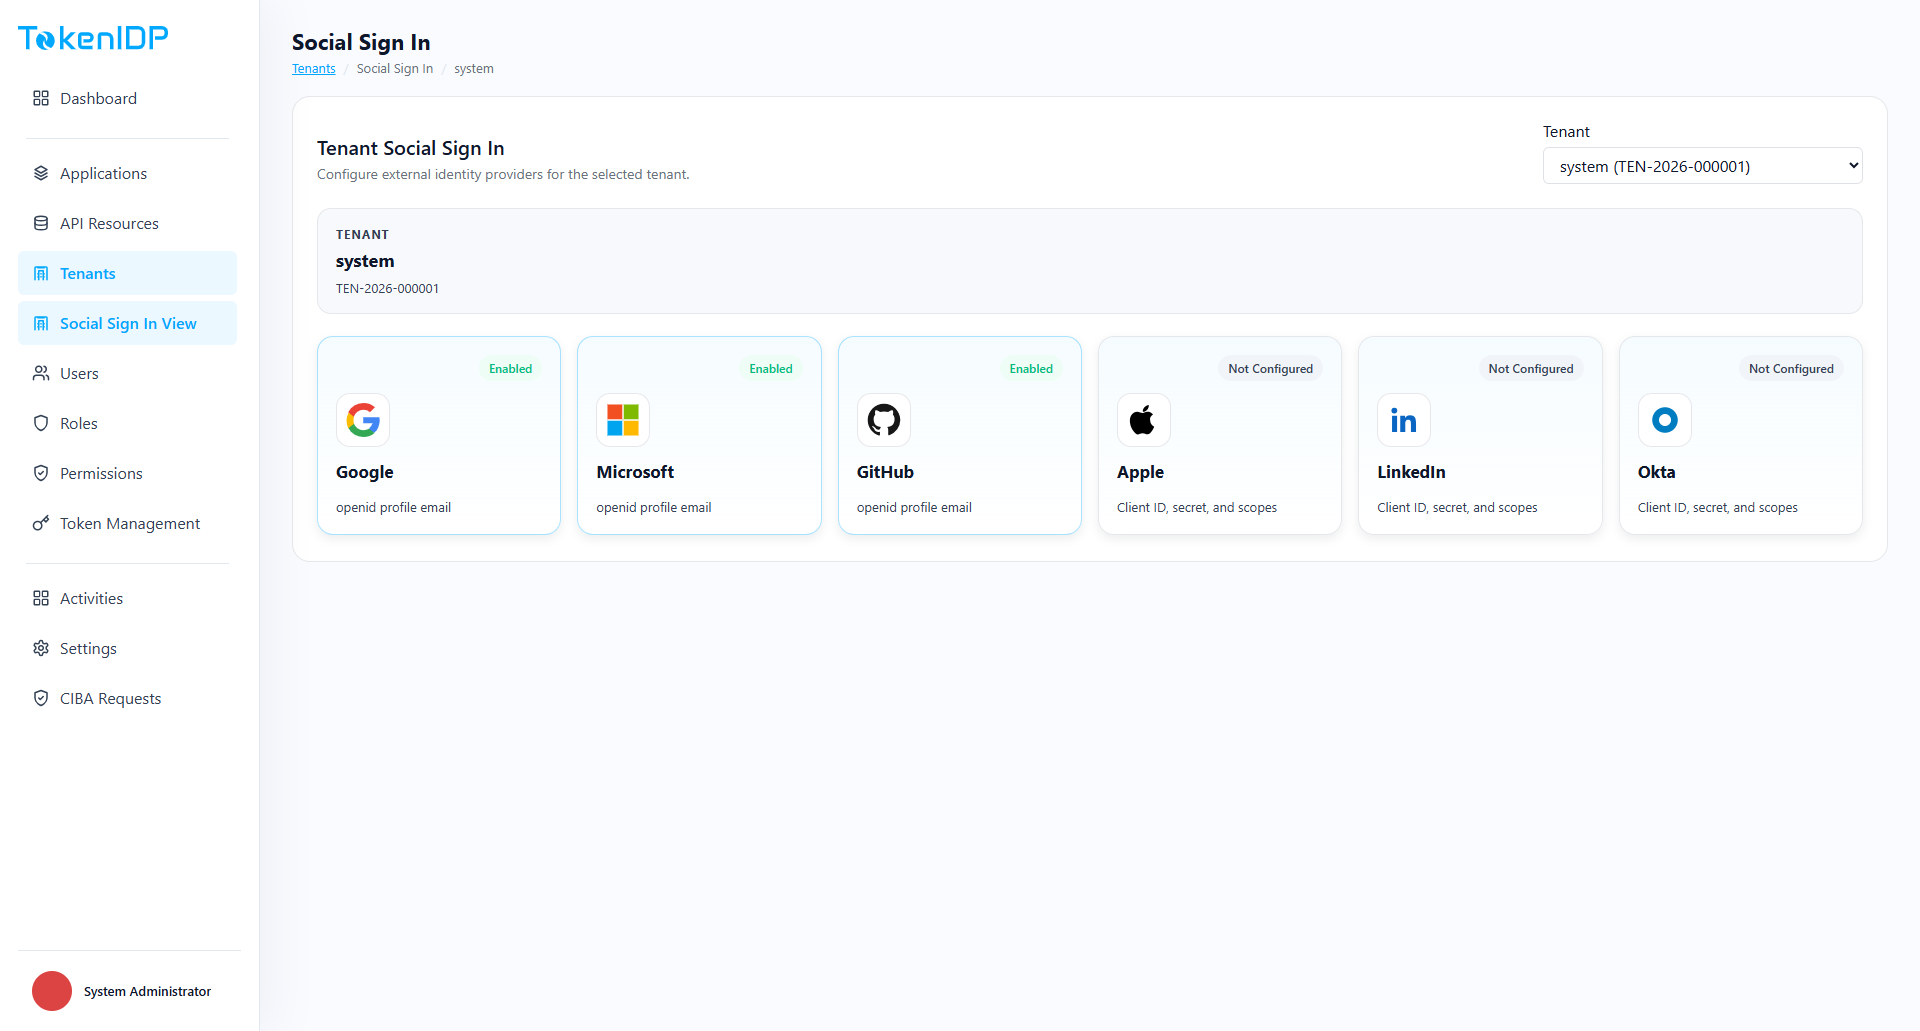Screen dimensions: 1920x1031
Task: Click Not Configured badge on Okta card
Action: click(x=1792, y=369)
